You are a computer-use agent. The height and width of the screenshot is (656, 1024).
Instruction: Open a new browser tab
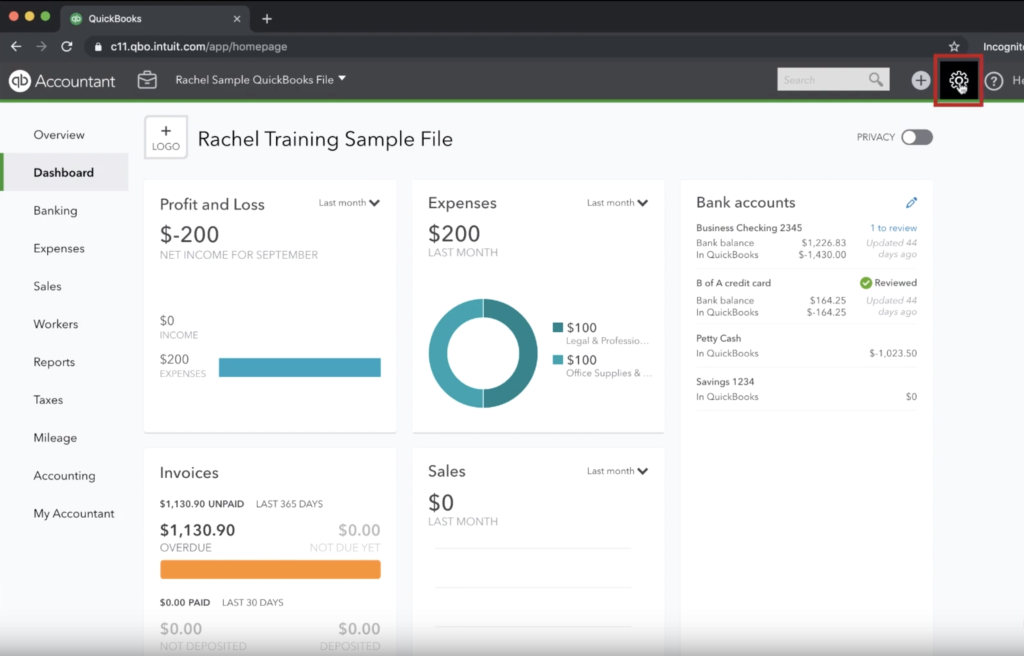[x=266, y=19]
